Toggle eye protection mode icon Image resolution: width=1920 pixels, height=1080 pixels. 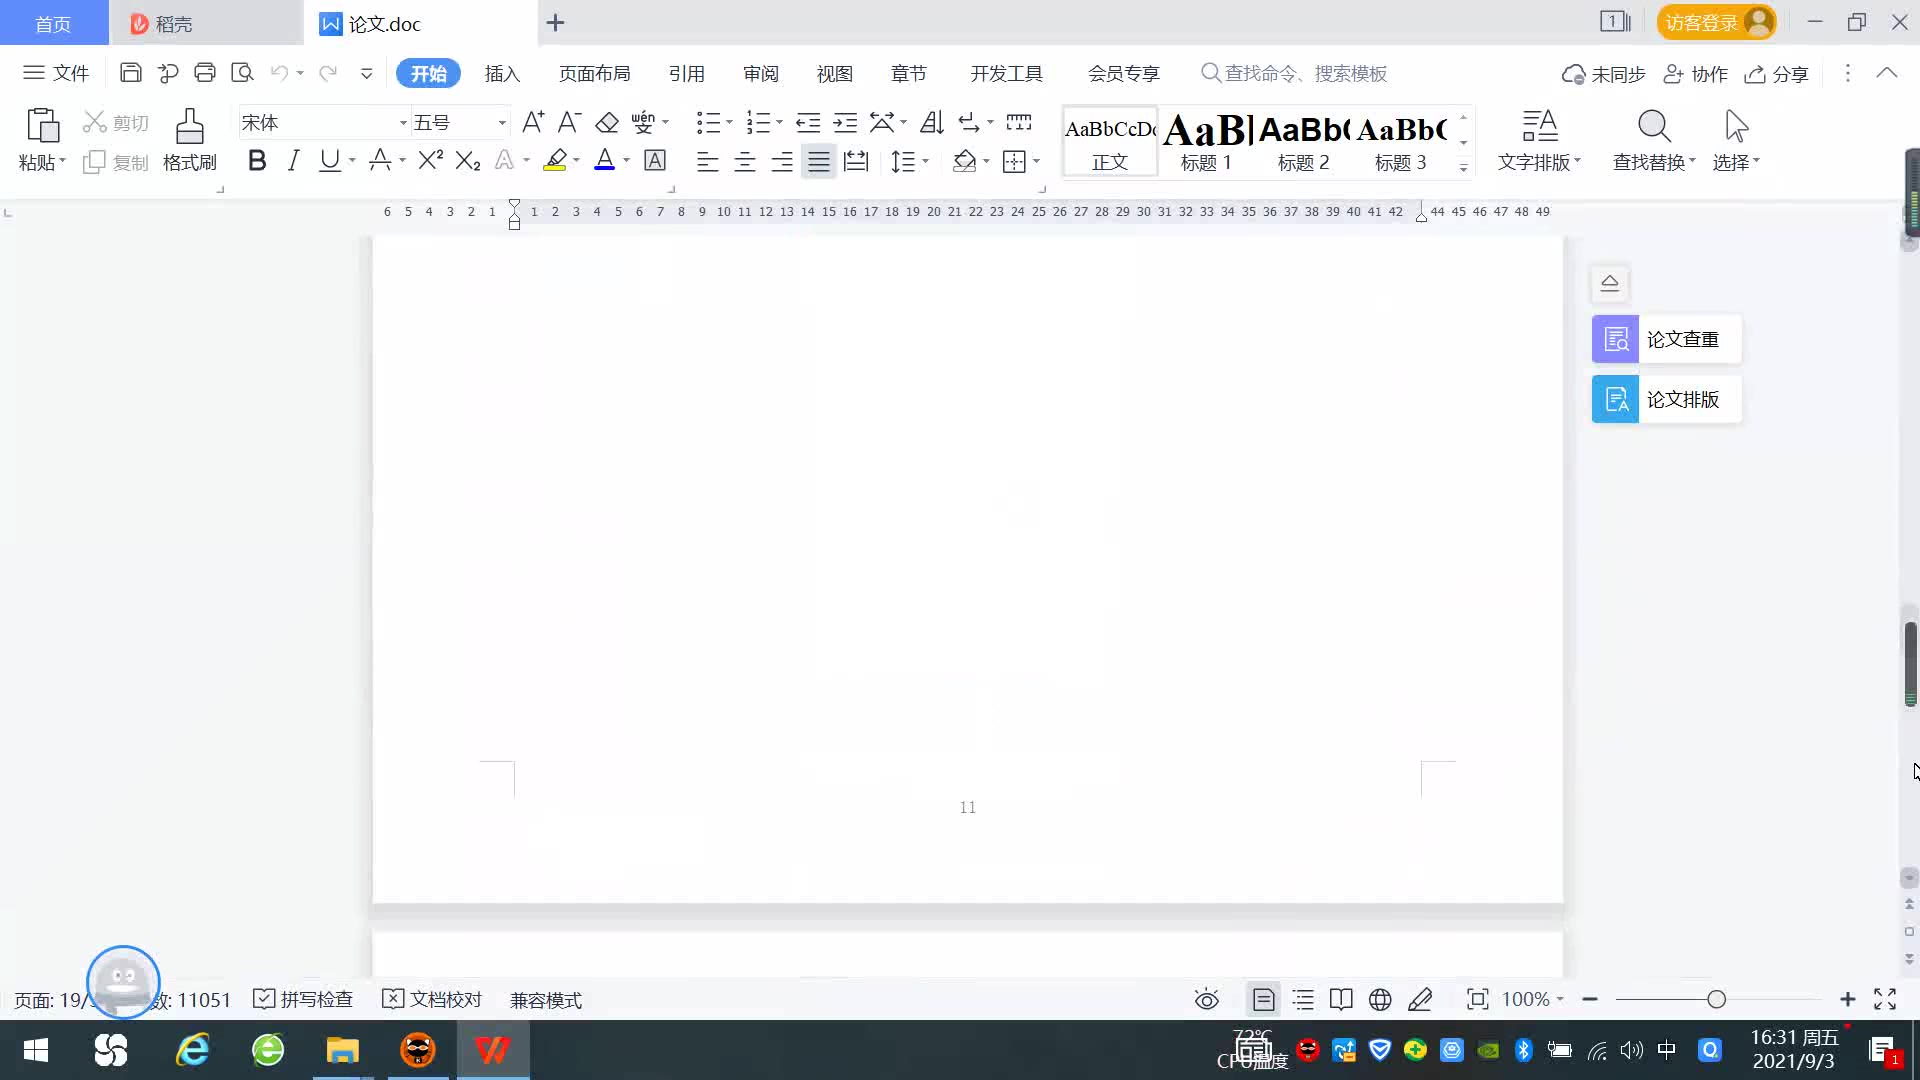(1206, 999)
